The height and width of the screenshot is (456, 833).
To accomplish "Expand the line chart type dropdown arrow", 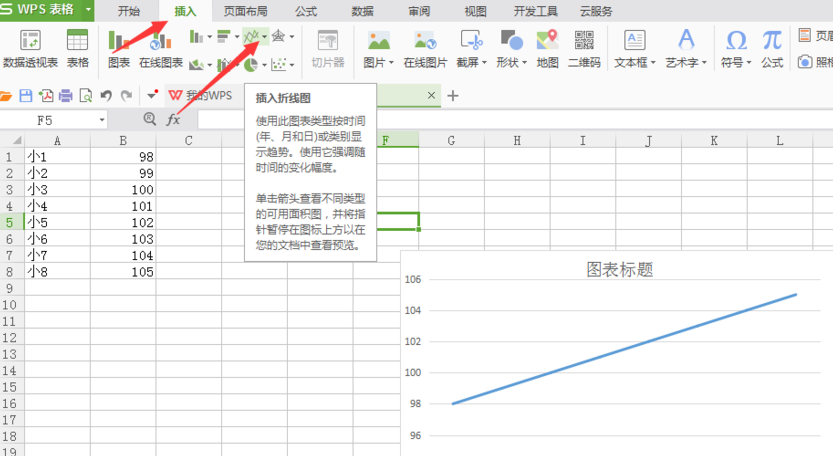I will click(x=265, y=37).
